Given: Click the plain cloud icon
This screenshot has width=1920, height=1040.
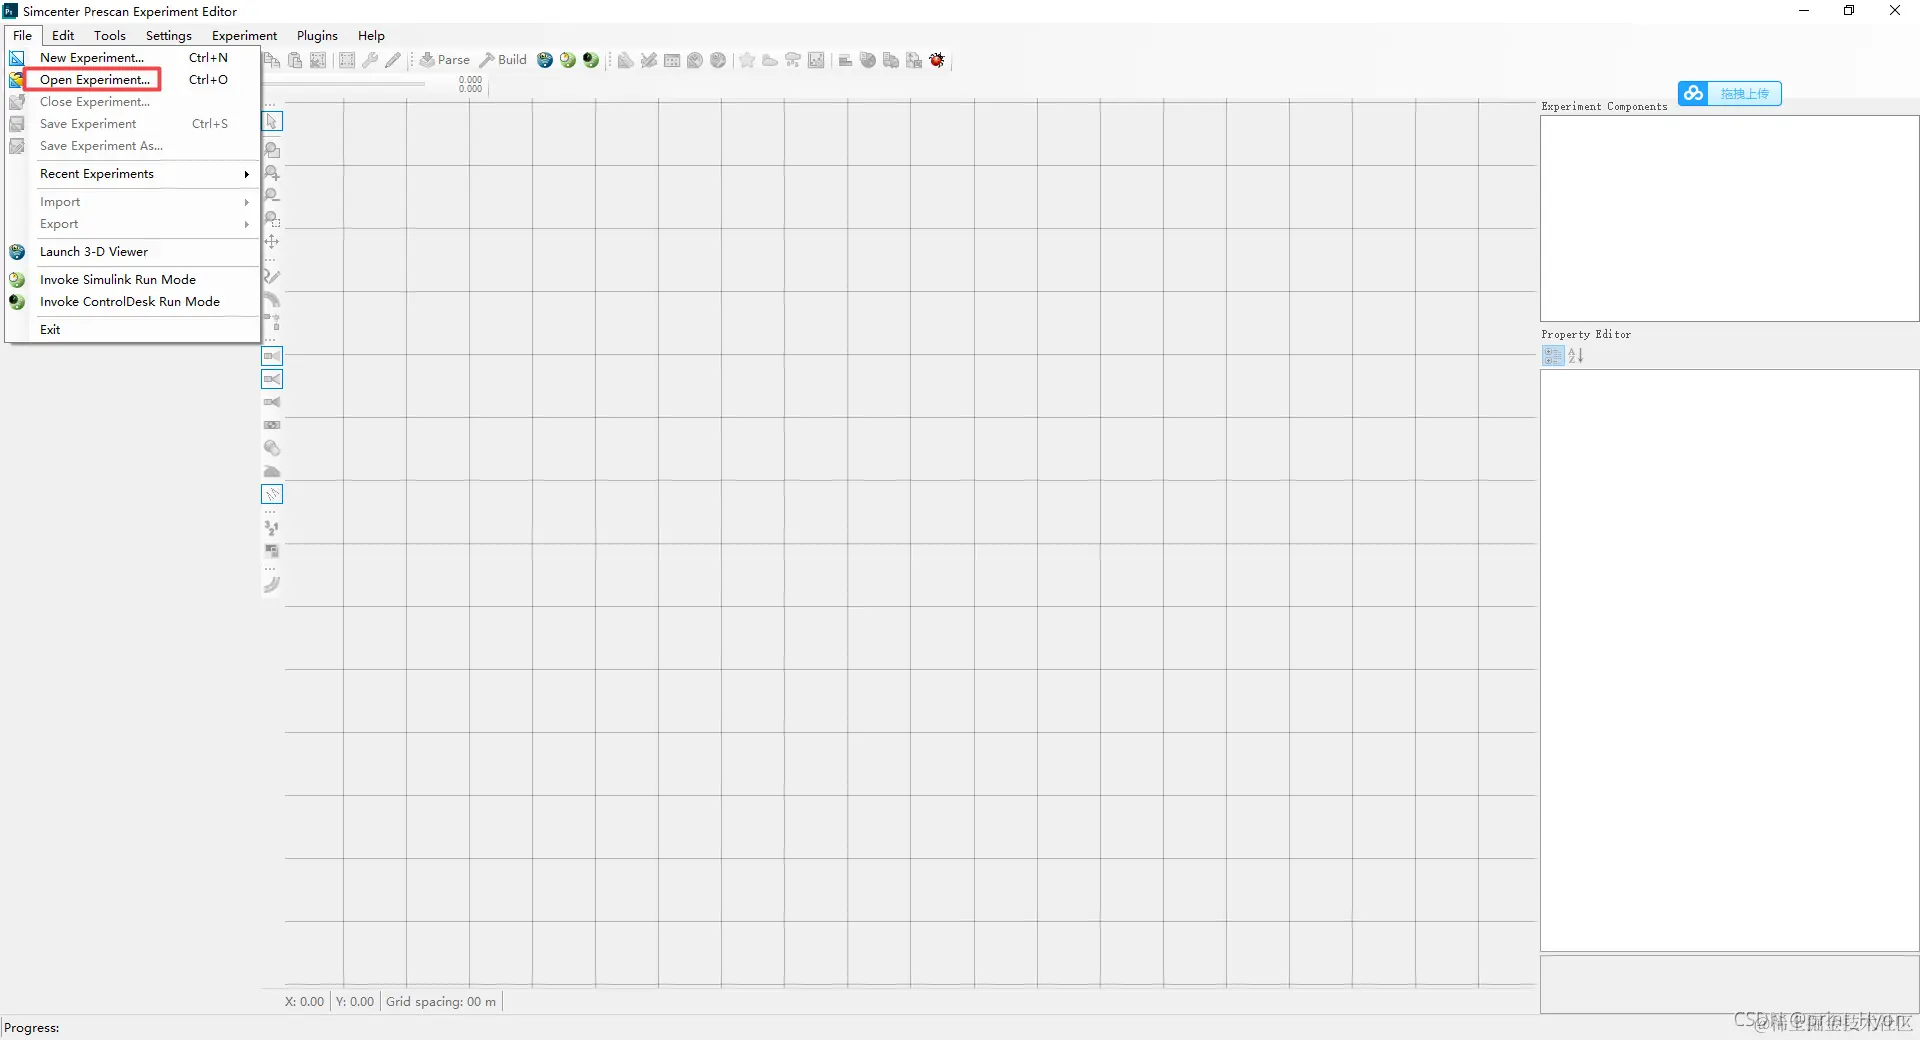Looking at the screenshot, I should click(770, 60).
